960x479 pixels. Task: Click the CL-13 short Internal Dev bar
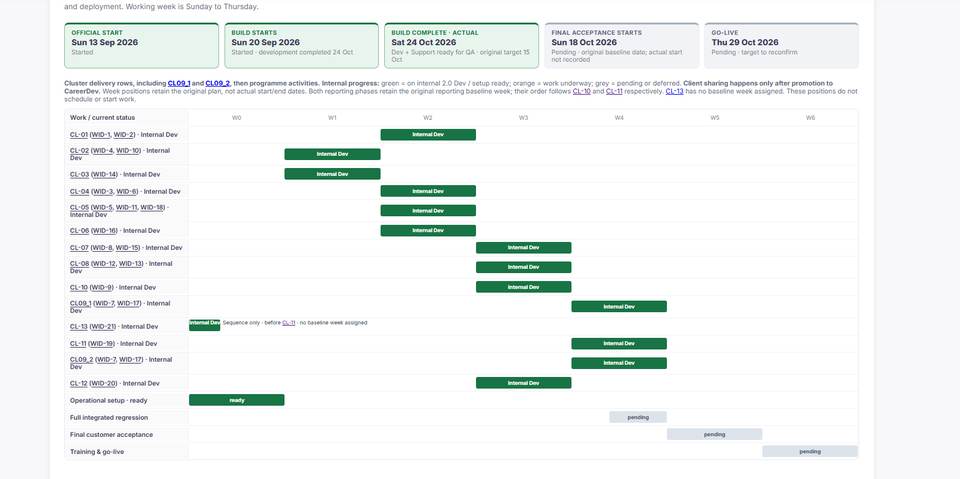pyautogui.click(x=204, y=325)
